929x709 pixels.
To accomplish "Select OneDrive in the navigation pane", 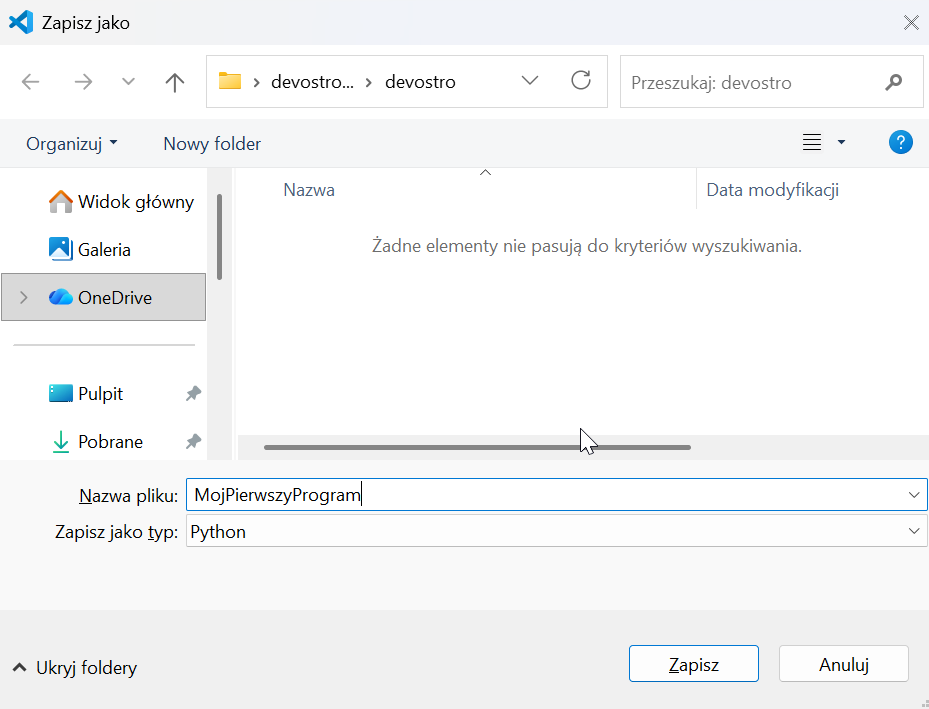I will (x=104, y=297).
